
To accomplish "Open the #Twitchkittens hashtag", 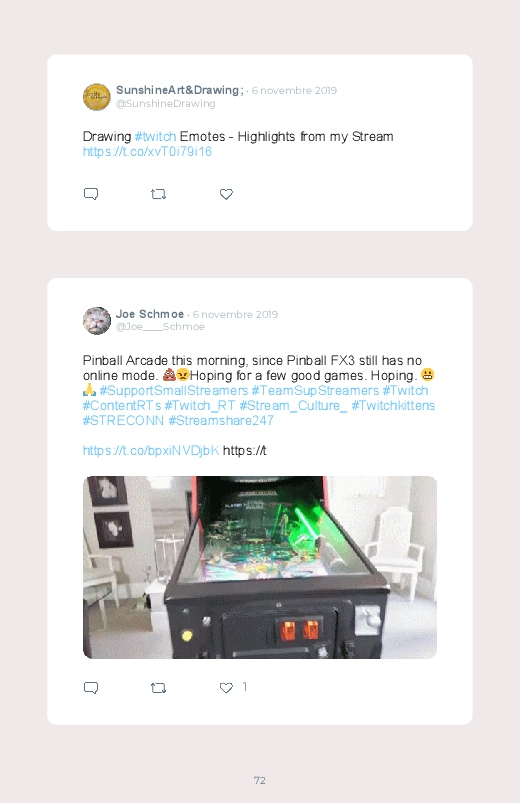I will tap(393, 406).
